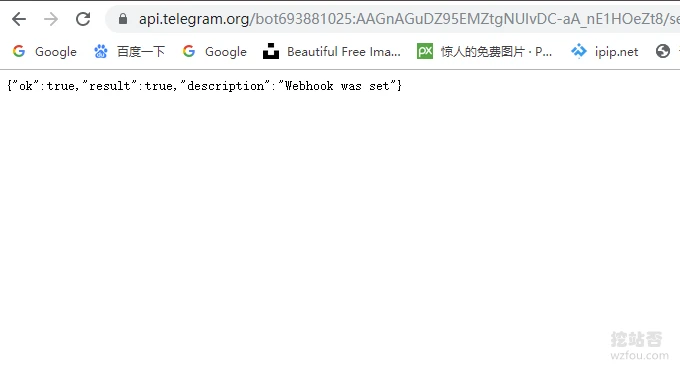The image size is (680, 366).
Task: Click the wzfou.com watermark
Action: pos(639,355)
